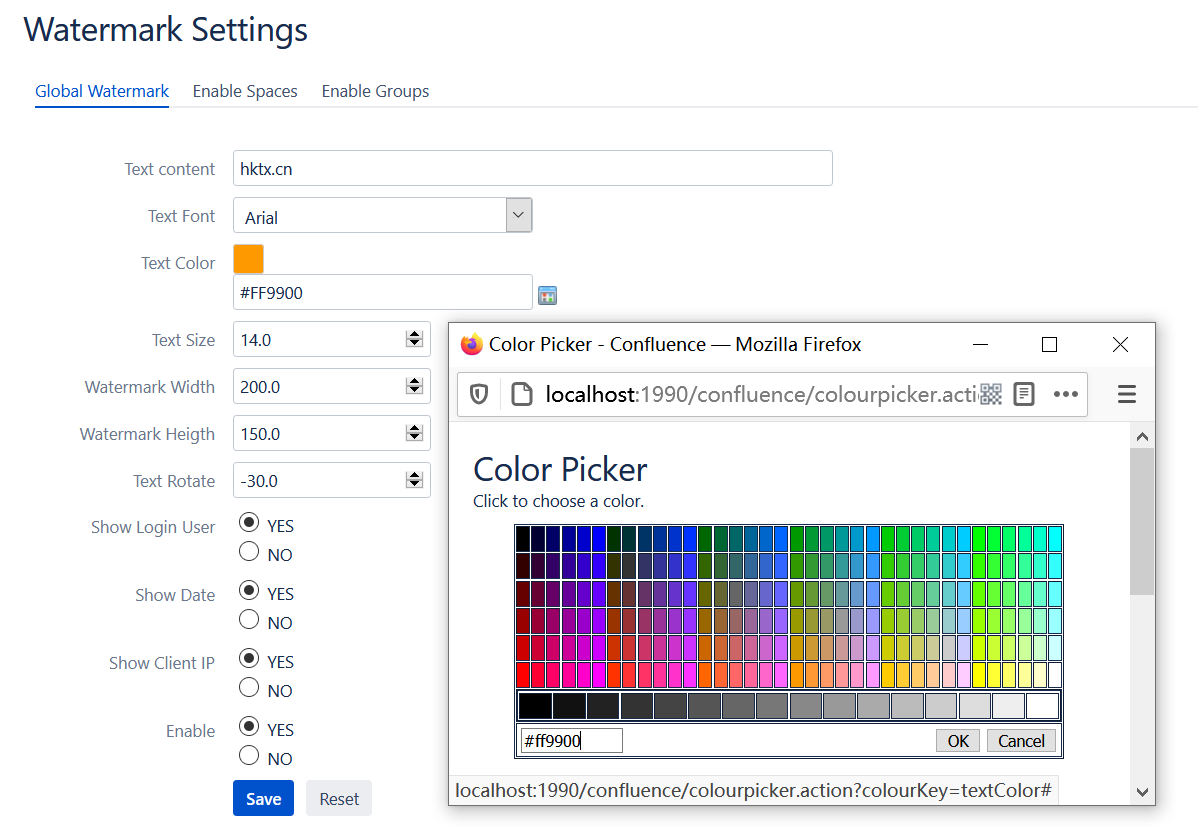Select YES for Show Date

tap(249, 590)
